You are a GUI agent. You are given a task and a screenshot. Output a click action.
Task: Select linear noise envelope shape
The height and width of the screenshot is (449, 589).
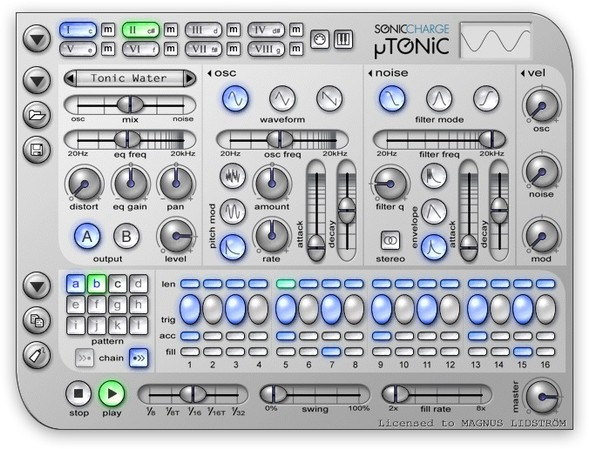tap(434, 212)
